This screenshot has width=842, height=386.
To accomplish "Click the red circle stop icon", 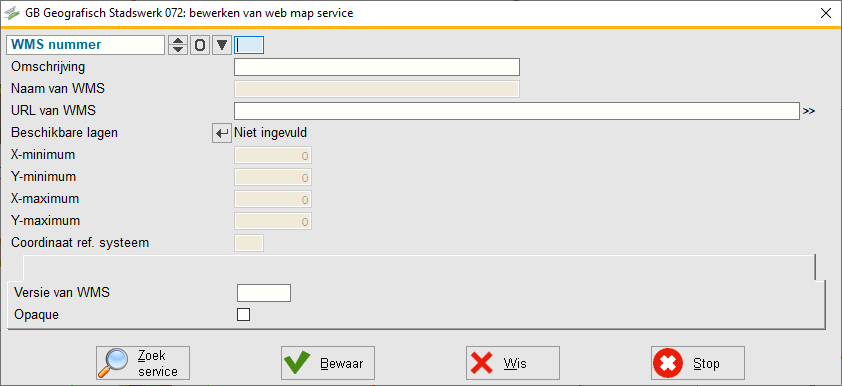I will 668,363.
